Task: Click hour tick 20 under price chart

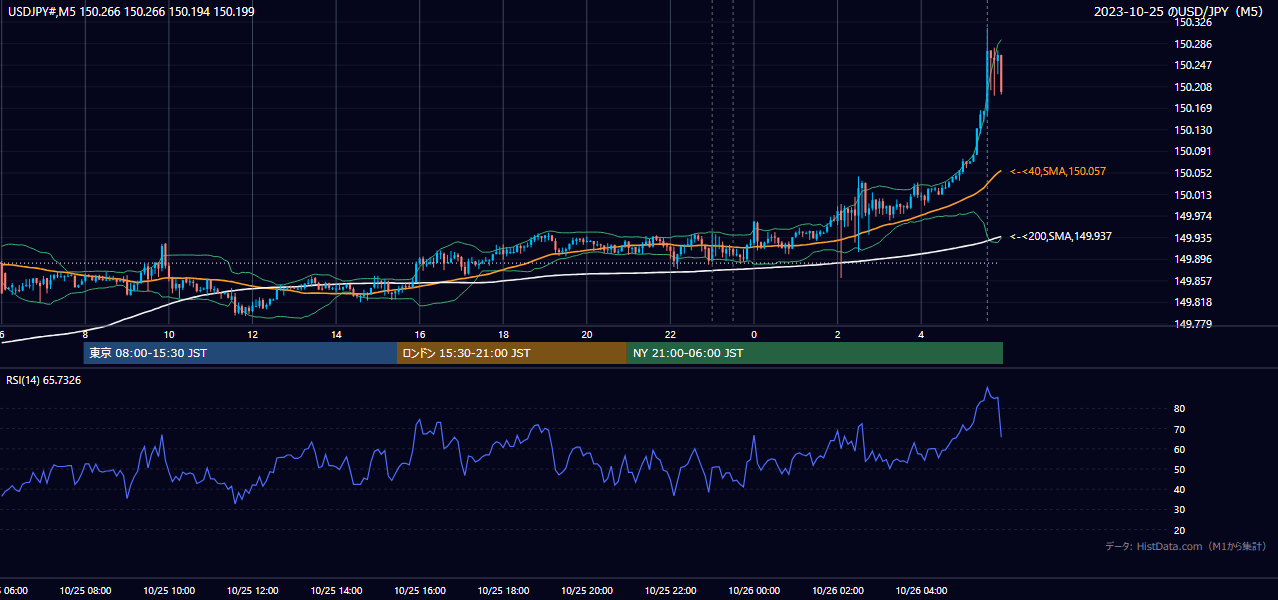Action: 586,335
